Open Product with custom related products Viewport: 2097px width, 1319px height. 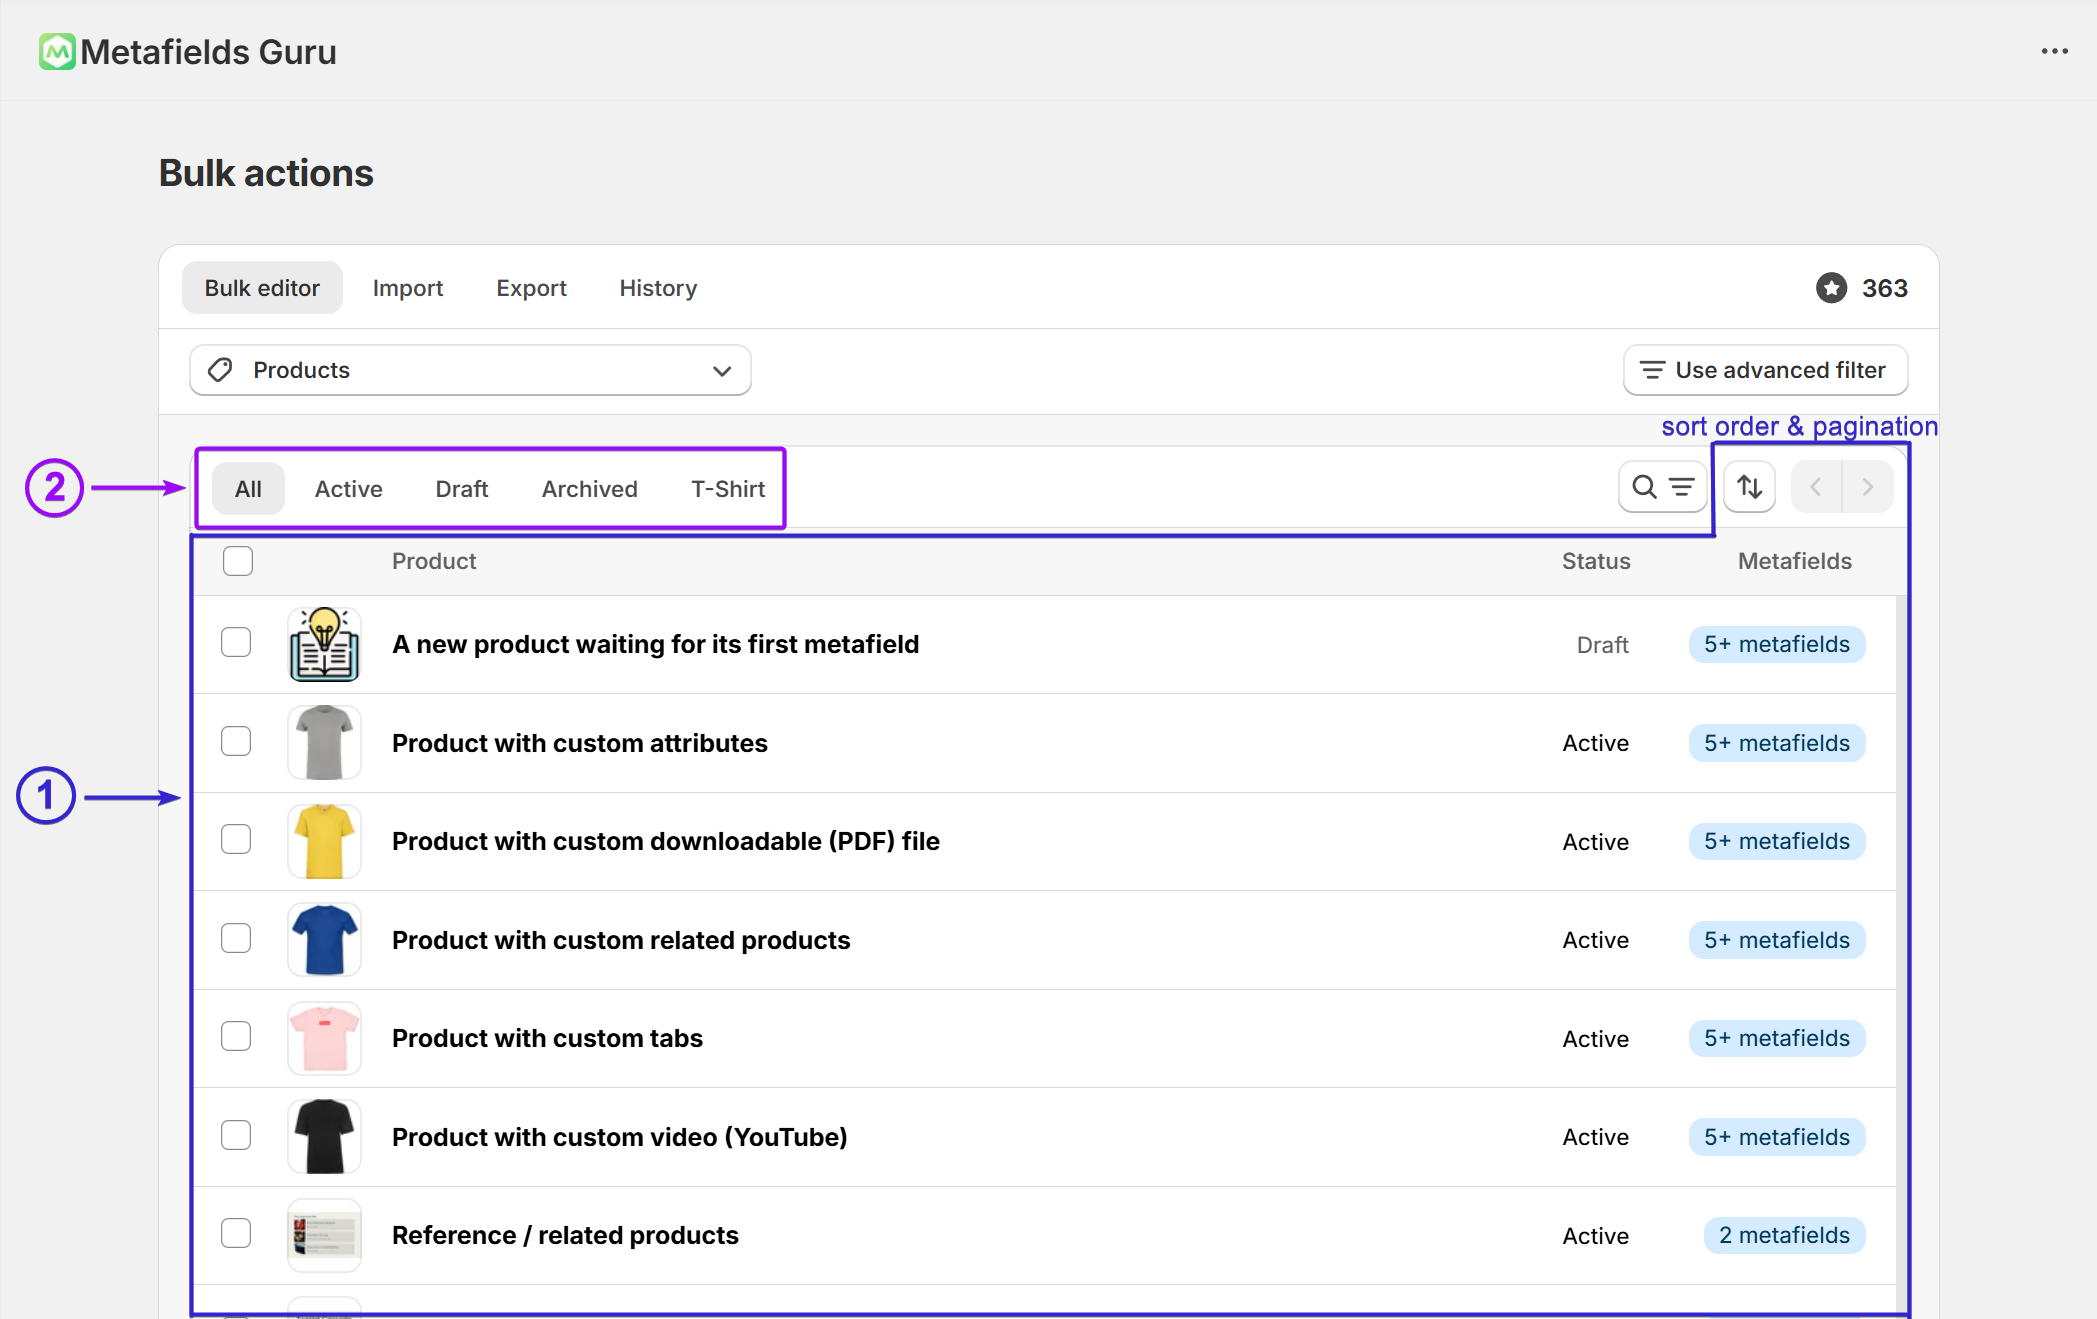620,940
